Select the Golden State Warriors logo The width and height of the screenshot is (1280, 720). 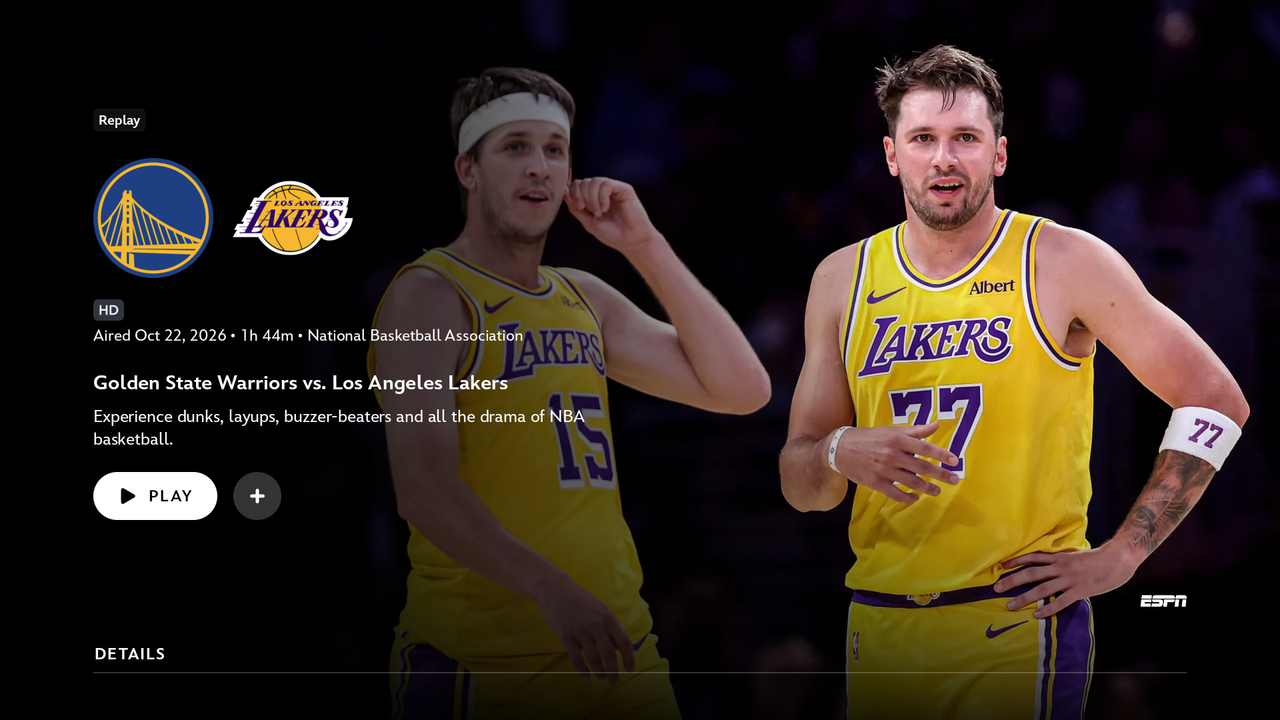tap(153, 218)
